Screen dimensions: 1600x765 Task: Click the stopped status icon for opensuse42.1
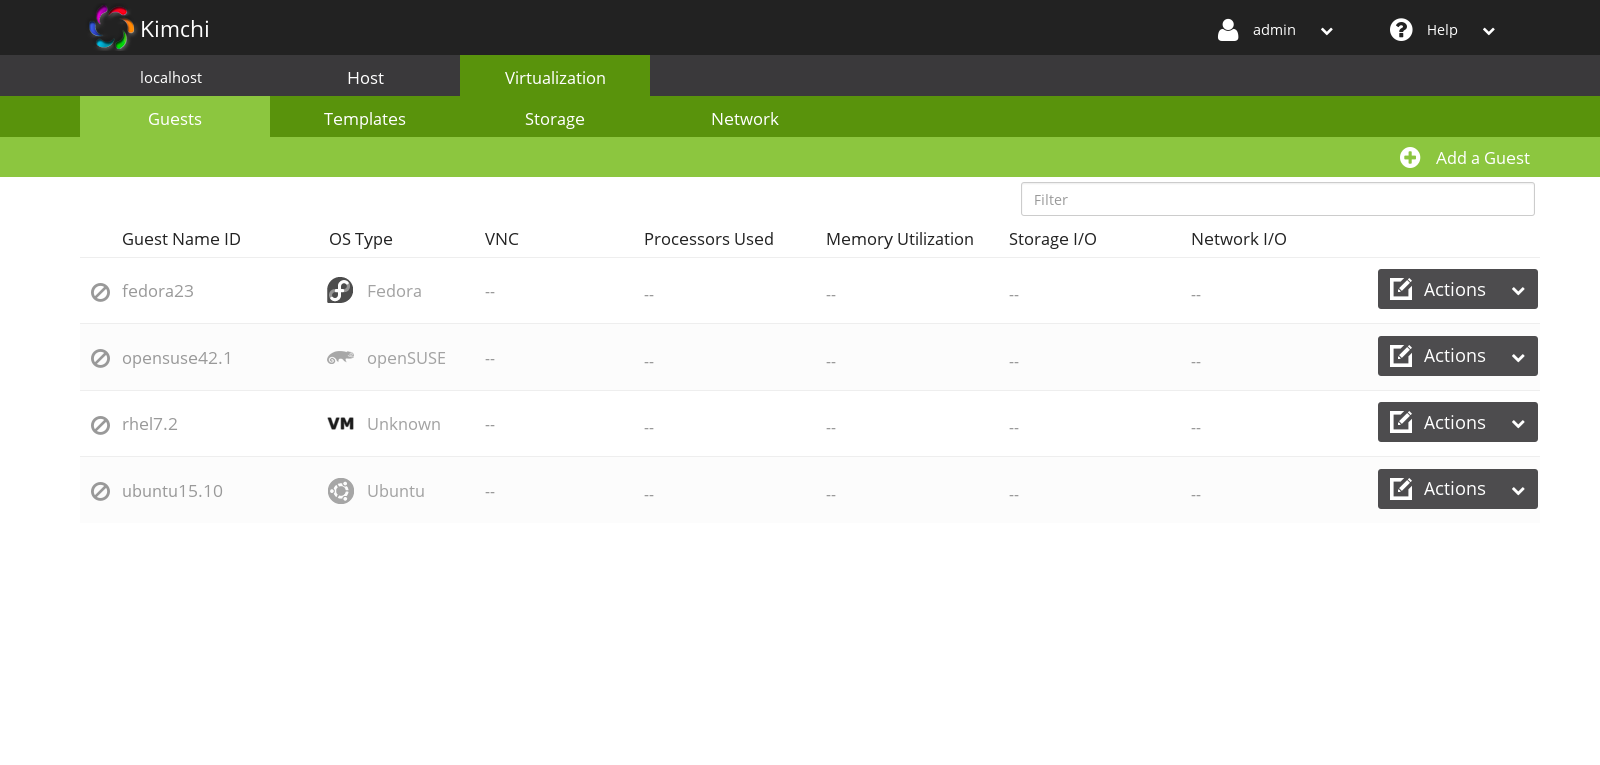[x=100, y=358]
